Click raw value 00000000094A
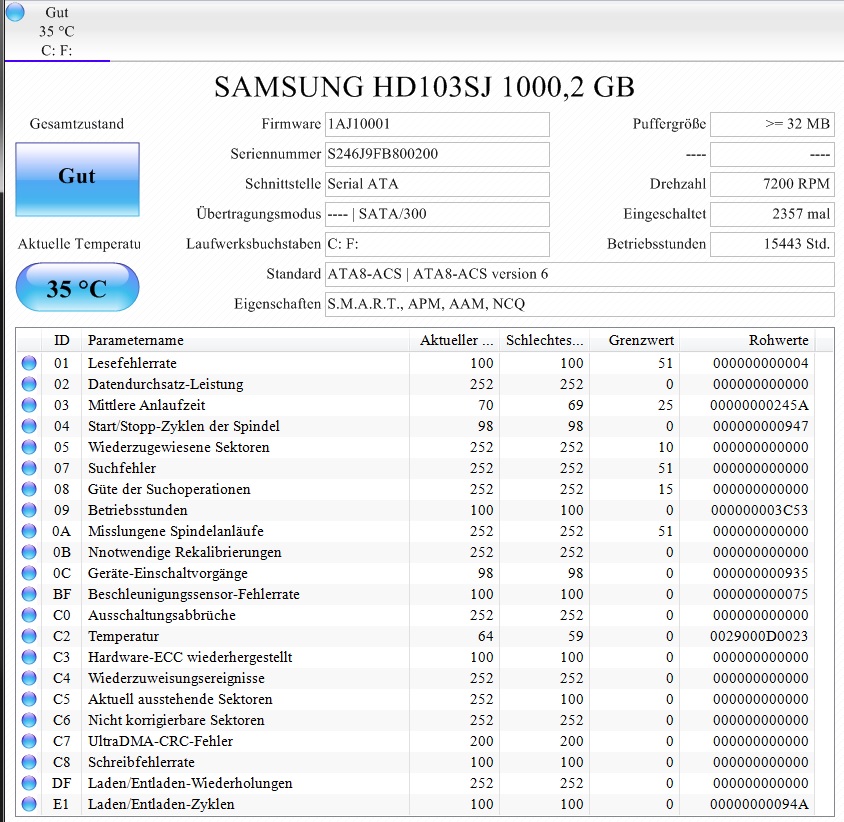 coord(759,804)
